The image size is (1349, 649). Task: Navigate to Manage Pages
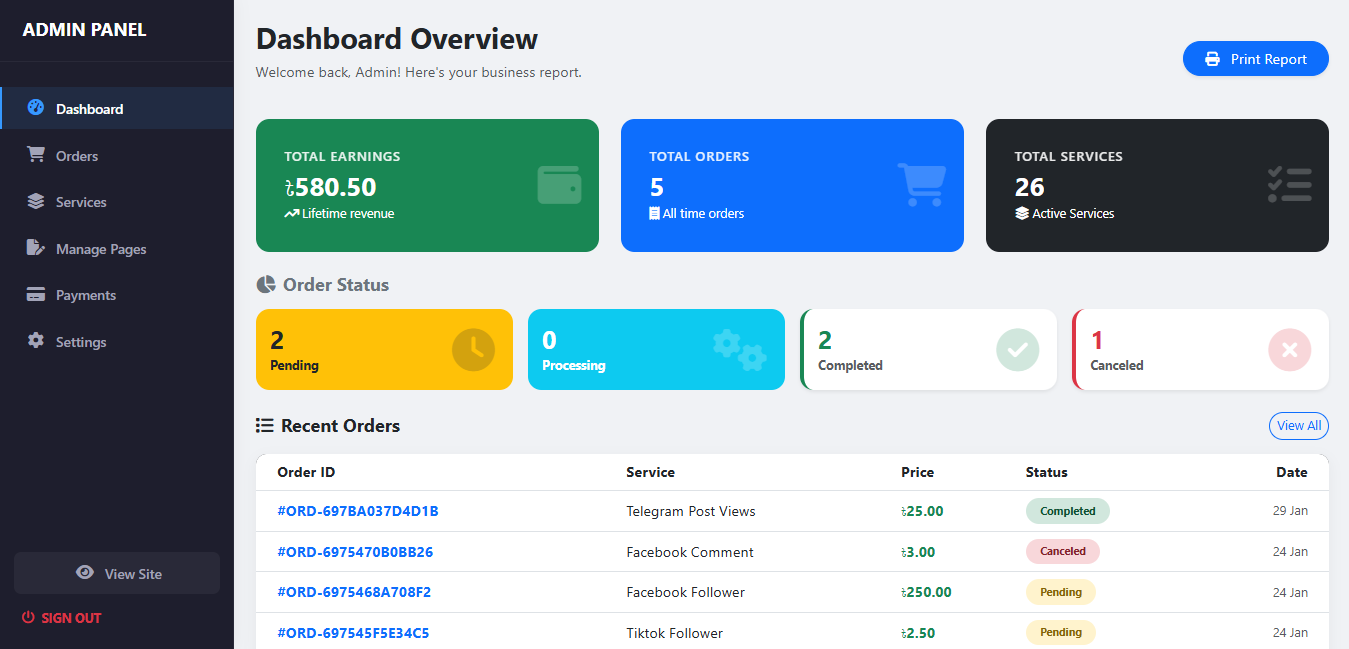click(100, 249)
